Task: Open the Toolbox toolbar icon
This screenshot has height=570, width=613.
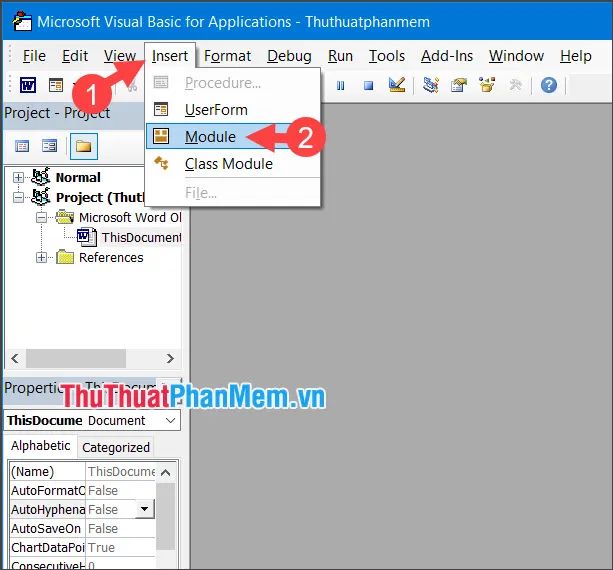Action: point(515,85)
